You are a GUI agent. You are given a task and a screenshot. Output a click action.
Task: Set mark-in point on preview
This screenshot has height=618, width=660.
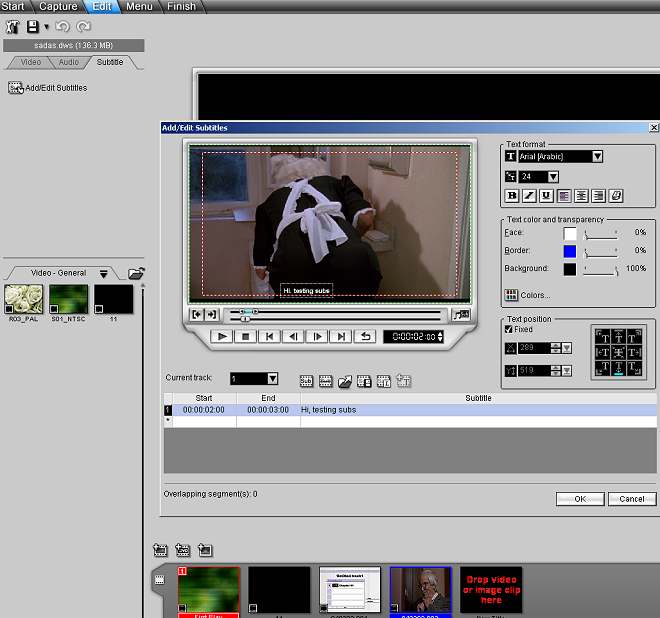tap(197, 314)
